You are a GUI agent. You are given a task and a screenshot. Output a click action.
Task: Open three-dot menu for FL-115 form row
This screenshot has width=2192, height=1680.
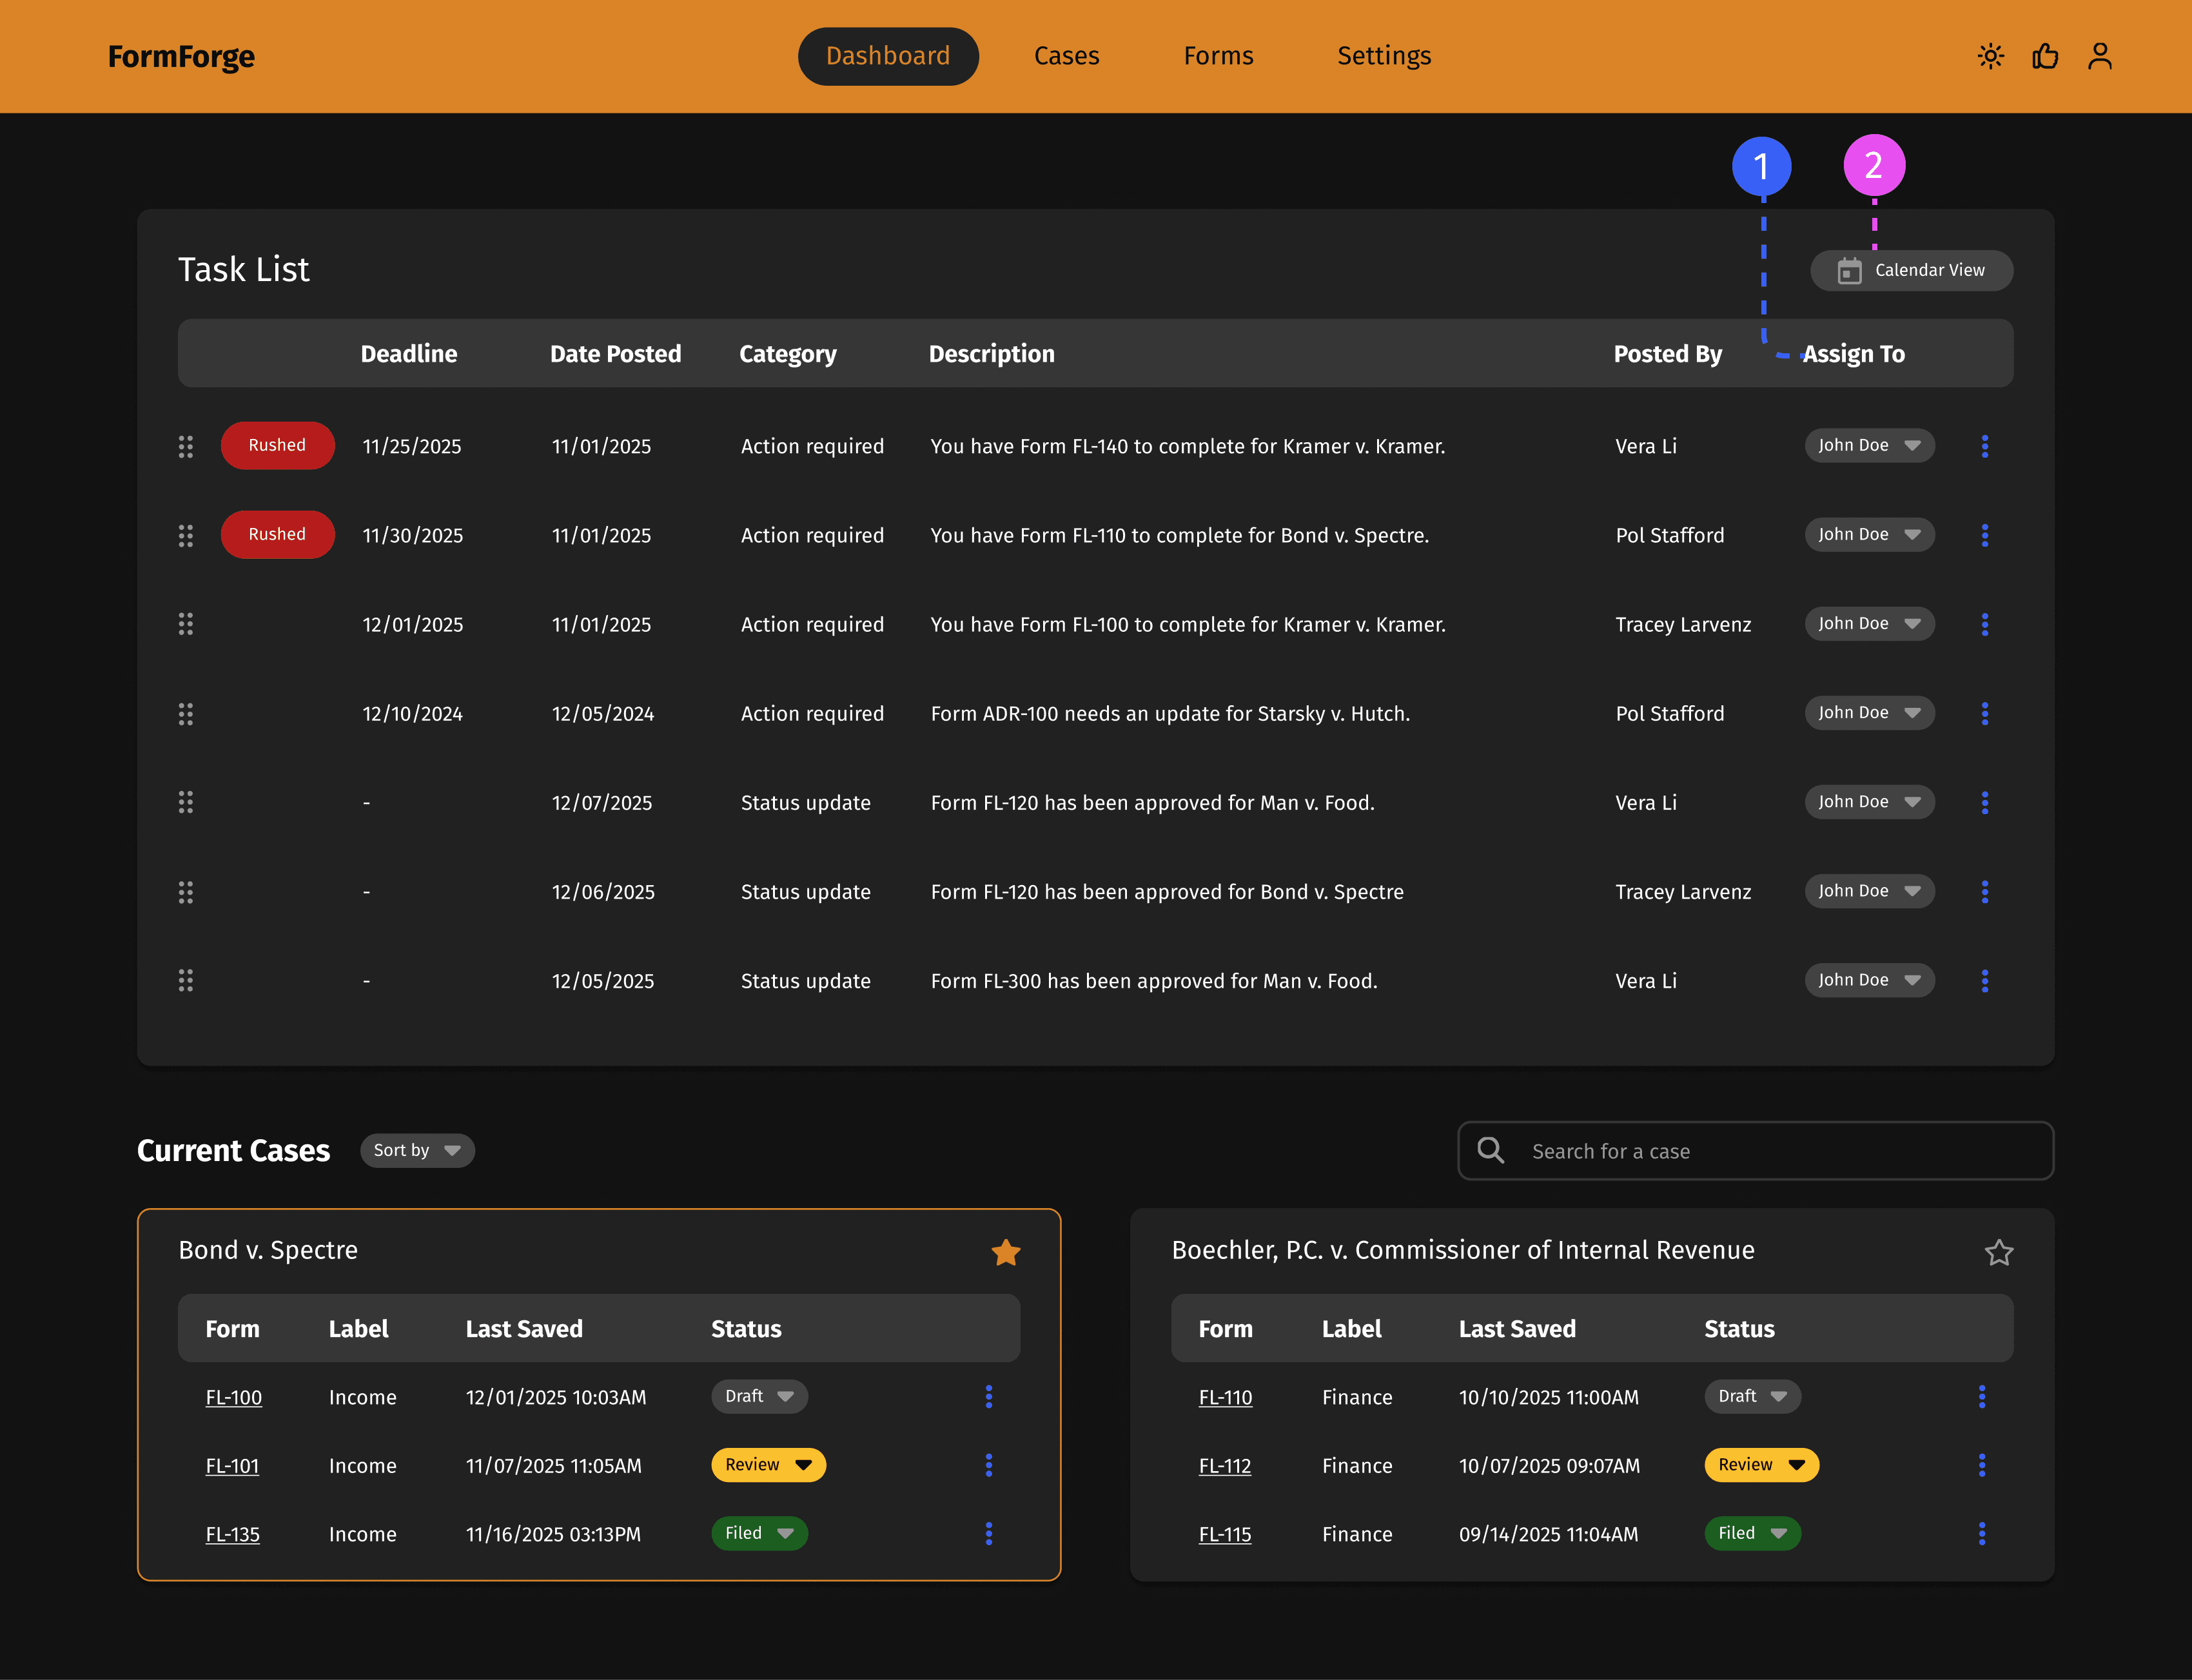1981,1533
